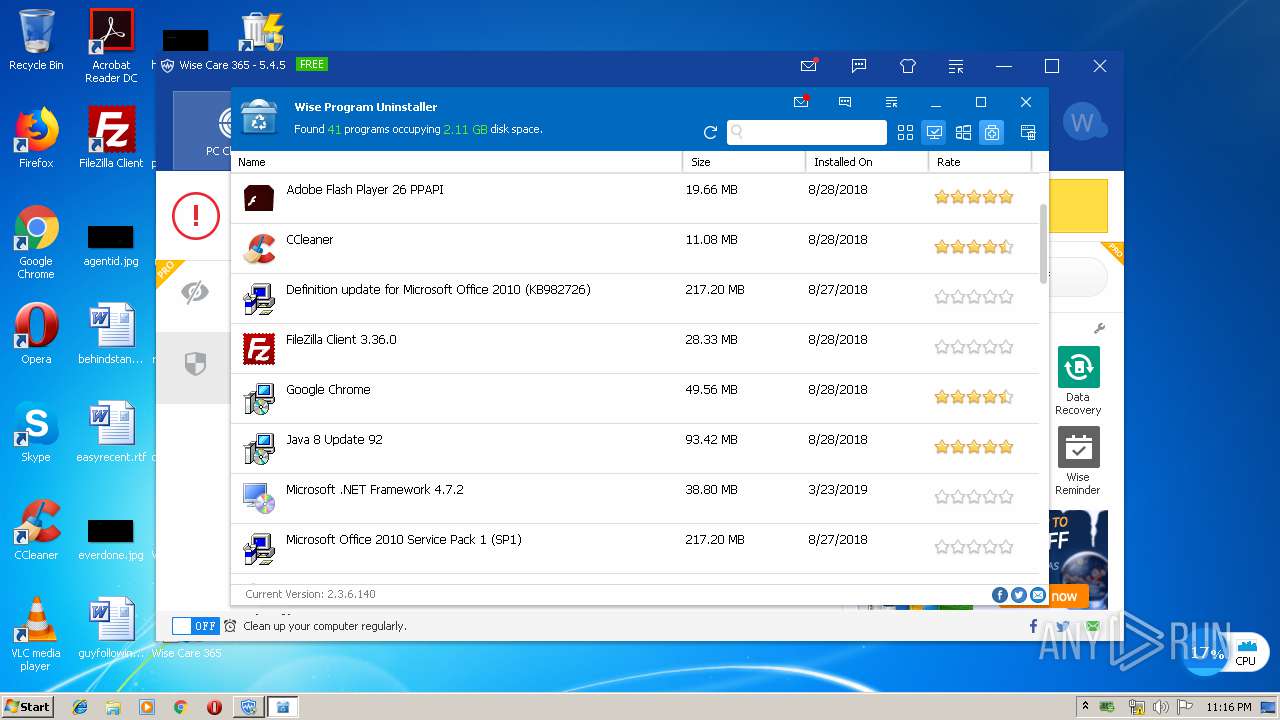This screenshot has height=720, width=1280.
Task: Show hidden system tray icons
Action: [1086, 707]
